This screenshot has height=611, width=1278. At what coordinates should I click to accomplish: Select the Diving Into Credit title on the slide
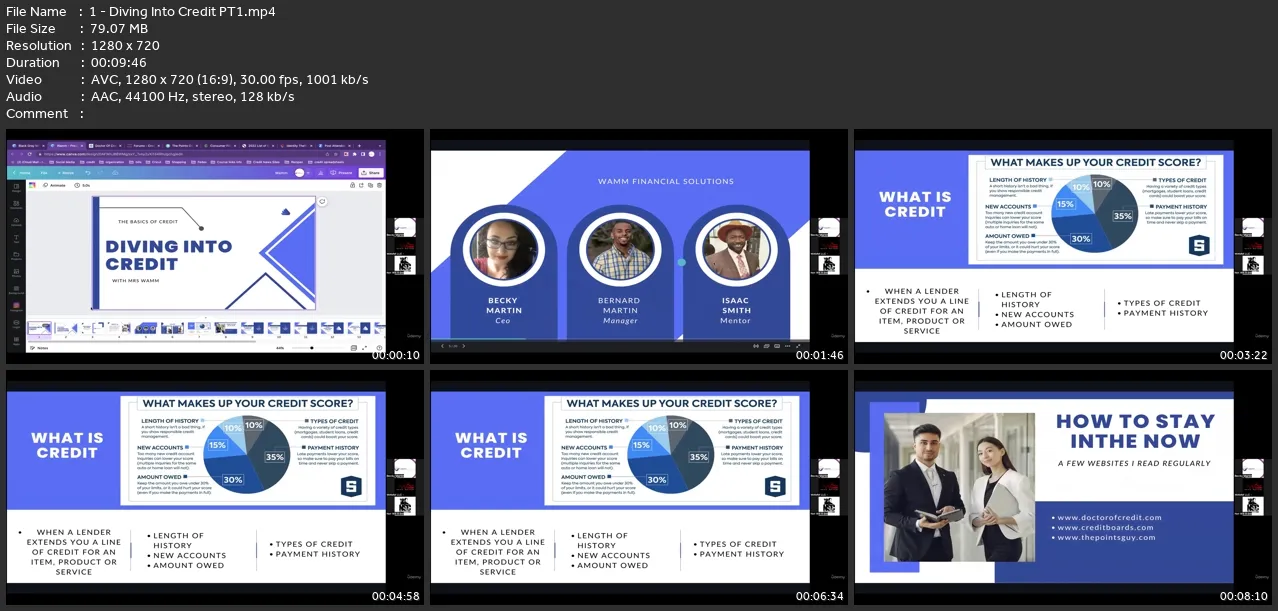(169, 255)
